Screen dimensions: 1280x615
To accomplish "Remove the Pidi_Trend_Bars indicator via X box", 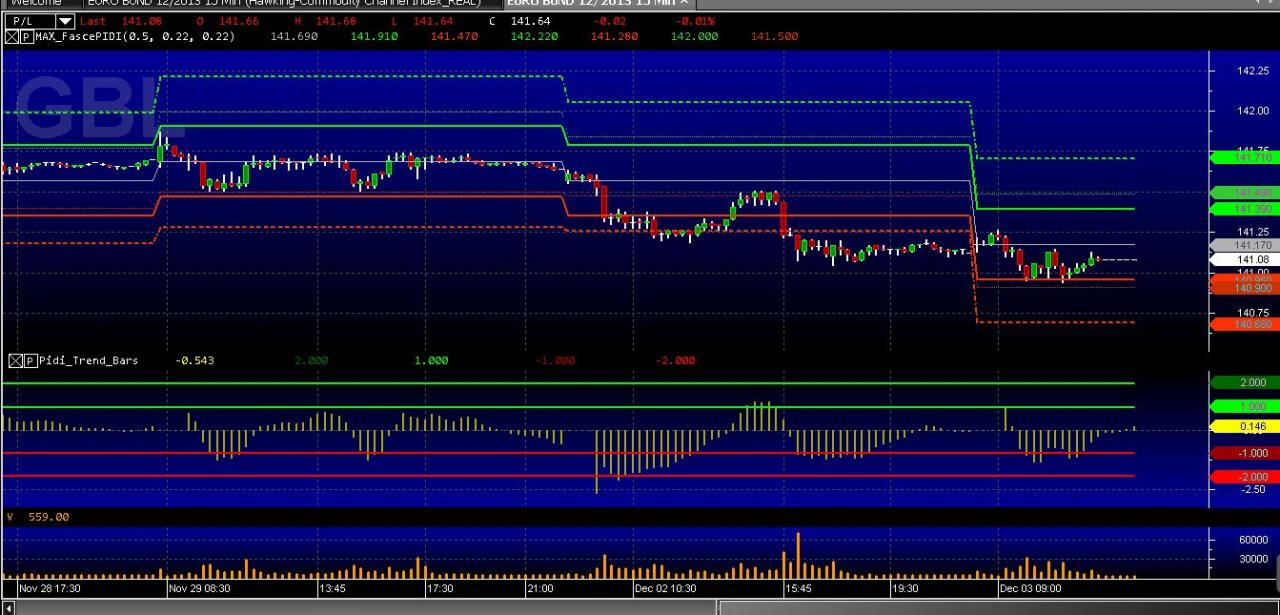I will pyautogui.click(x=15, y=361).
